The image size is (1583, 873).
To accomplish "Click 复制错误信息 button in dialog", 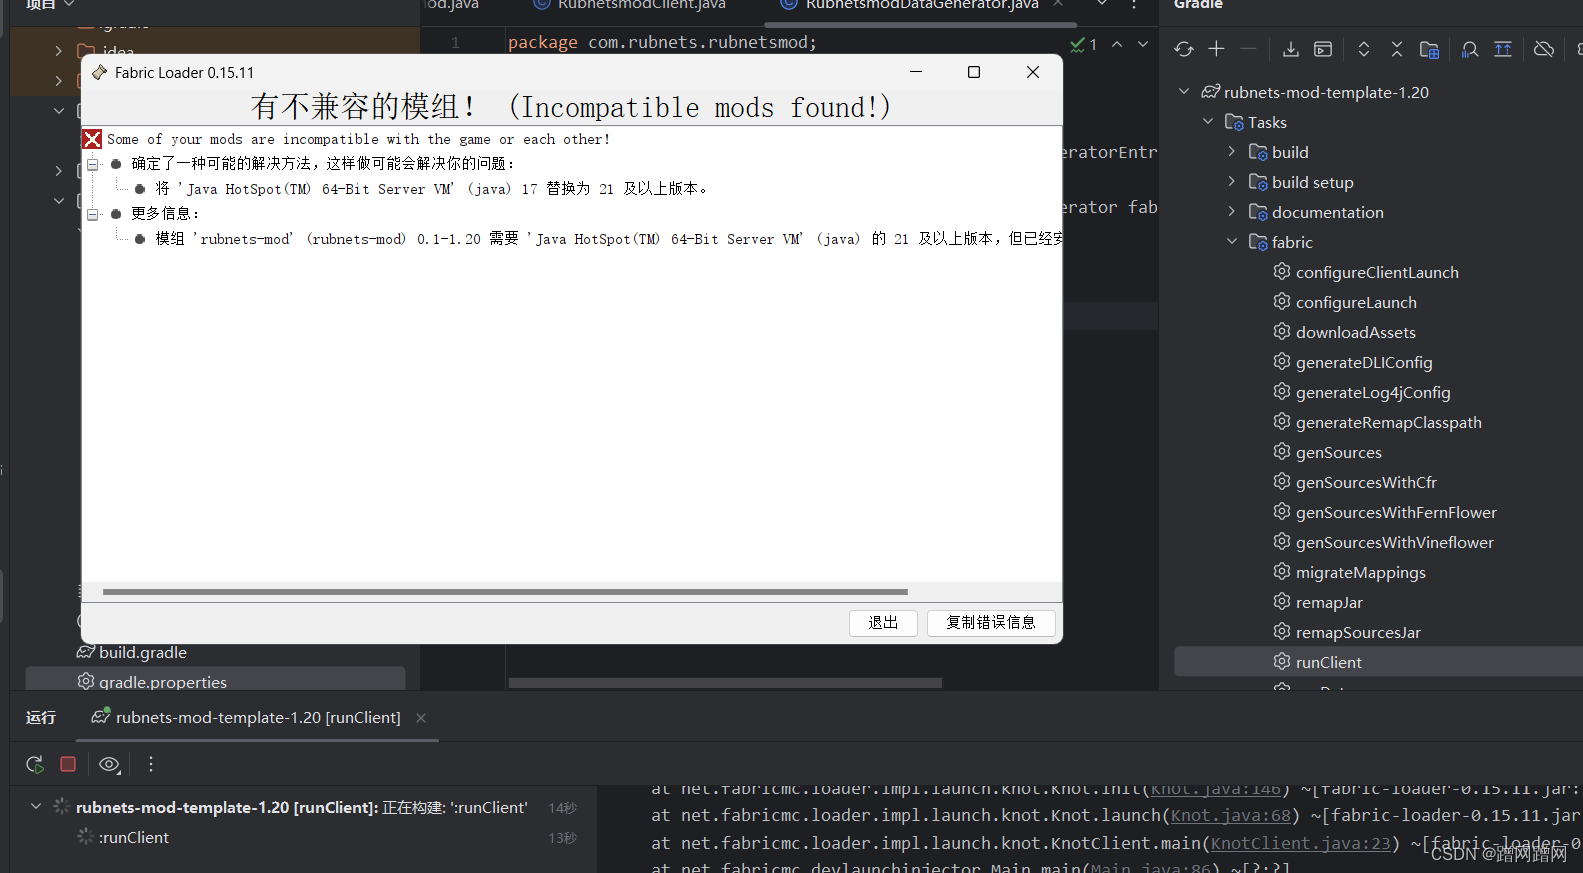I will 991,623.
